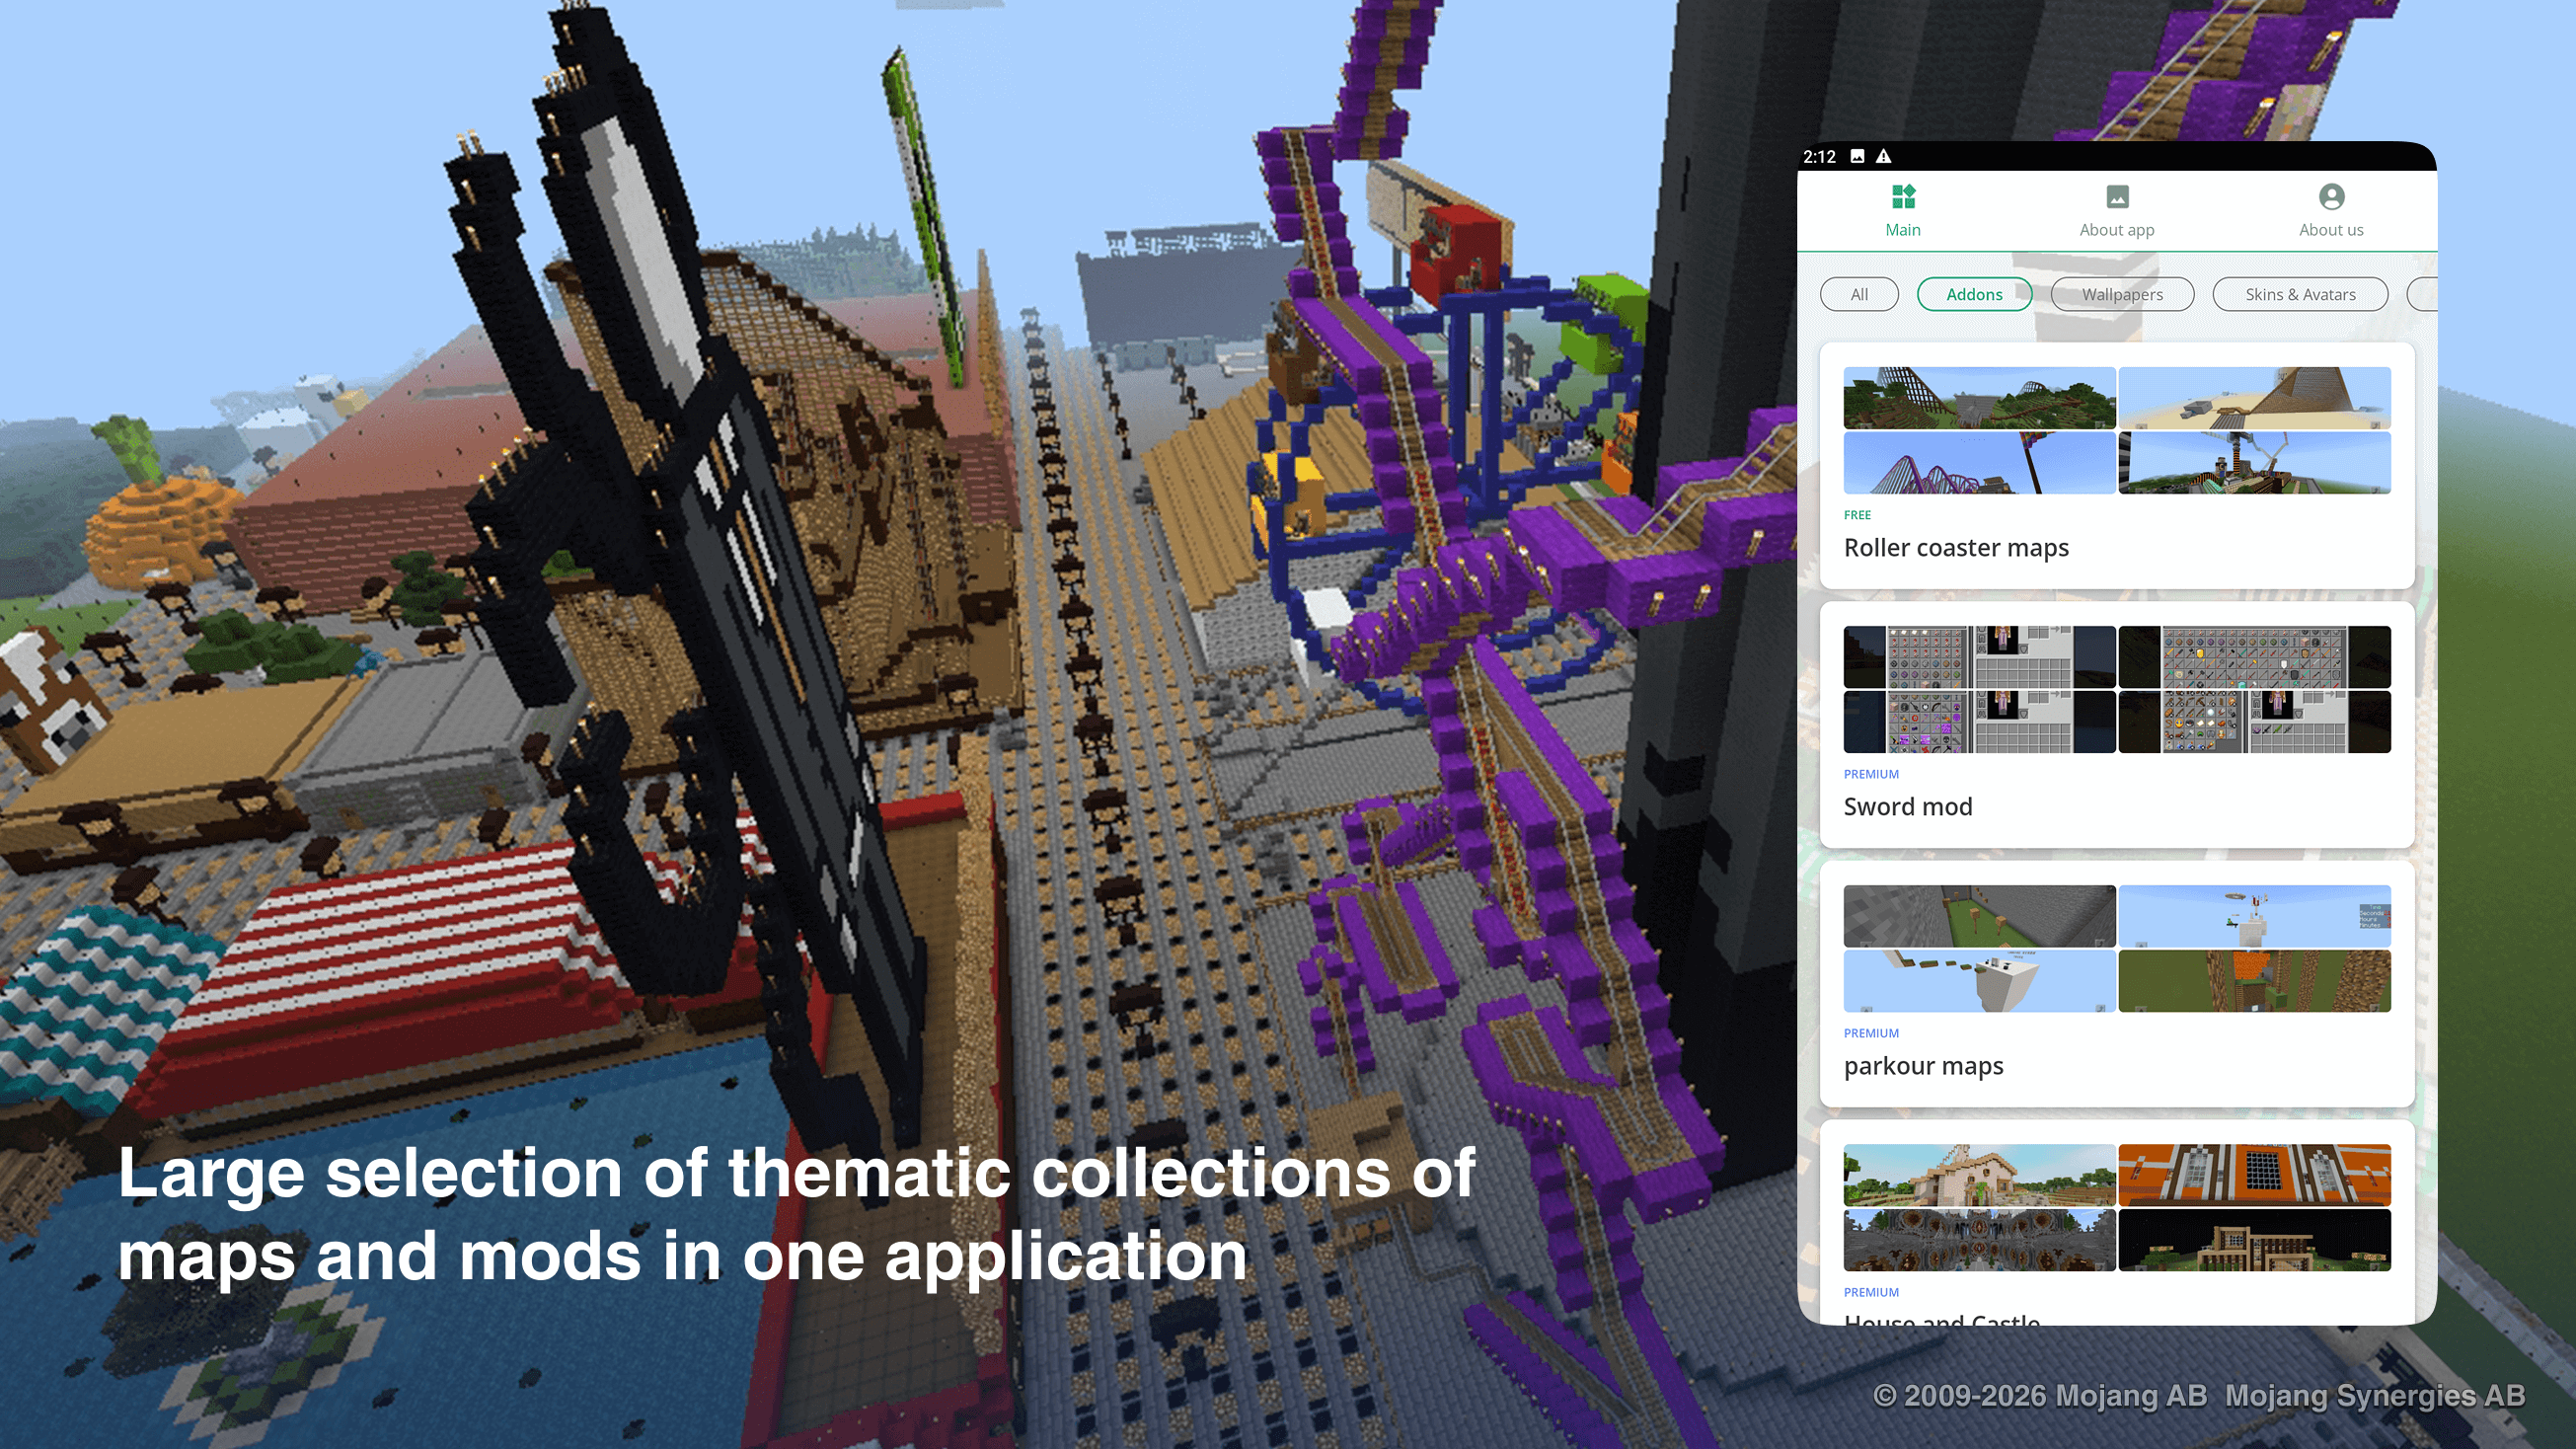The image size is (2576, 1449).
Task: Tap the Main tab grid icon
Action: click(x=1903, y=196)
